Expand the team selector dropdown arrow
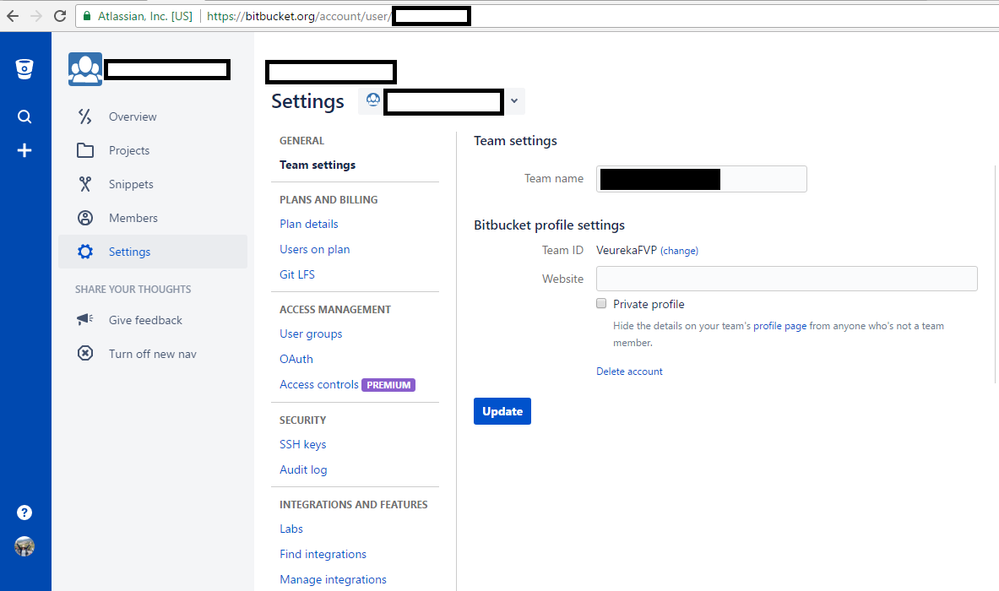Image resolution: width=999 pixels, height=591 pixels. coord(514,101)
